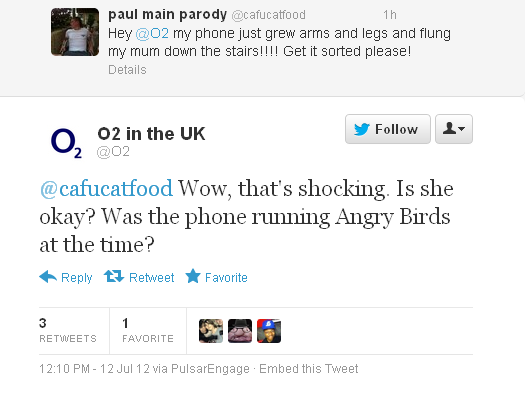Screen dimensions: 526x396
Task: Open the paul main parody profile name
Action: coord(167,14)
